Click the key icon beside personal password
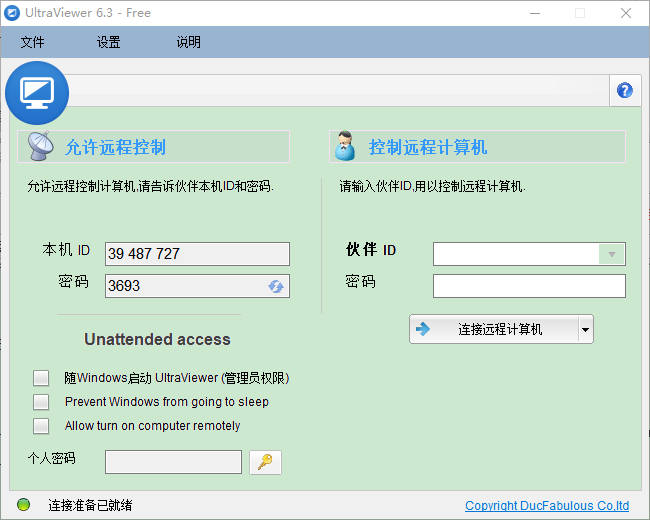The width and height of the screenshot is (650, 520). pos(265,462)
